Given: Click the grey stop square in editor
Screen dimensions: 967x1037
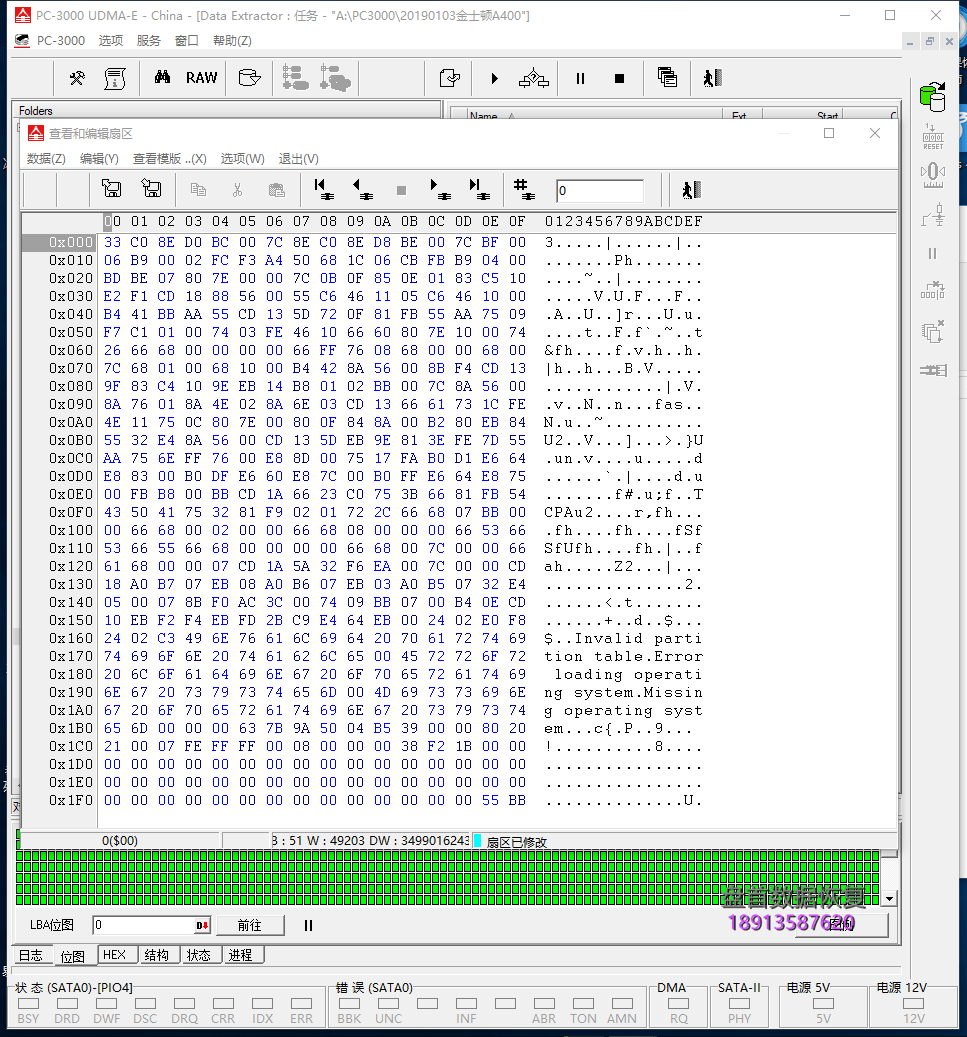Looking at the screenshot, I should pyautogui.click(x=401, y=190).
